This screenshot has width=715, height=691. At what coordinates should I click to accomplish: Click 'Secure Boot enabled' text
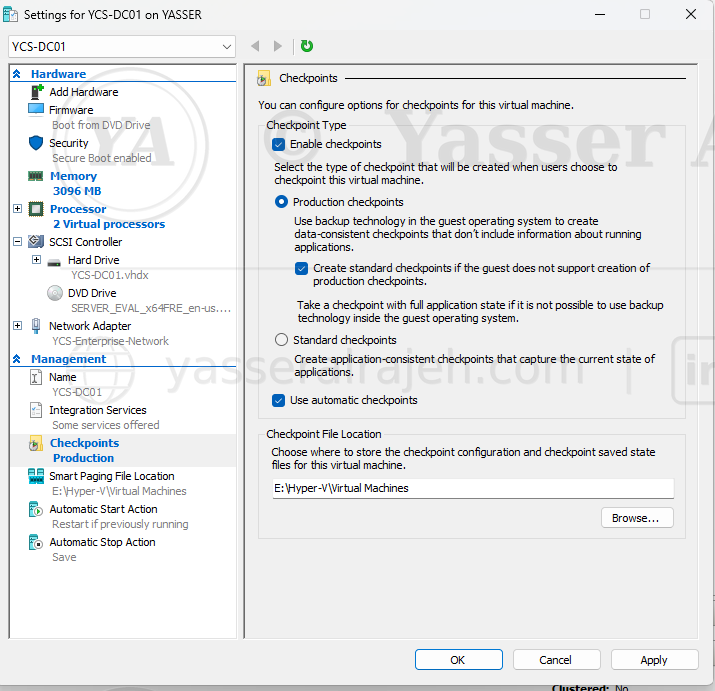click(x=102, y=158)
